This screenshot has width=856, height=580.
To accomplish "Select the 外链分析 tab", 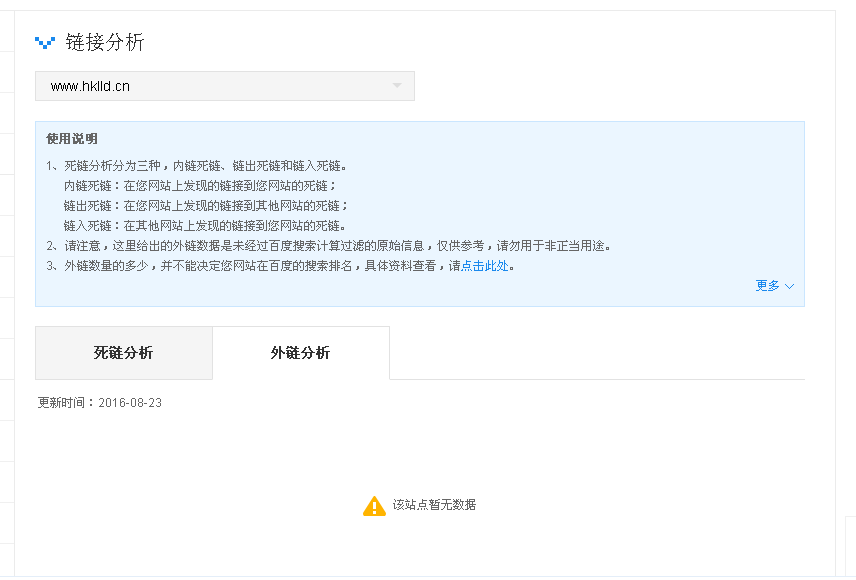I will [300, 353].
